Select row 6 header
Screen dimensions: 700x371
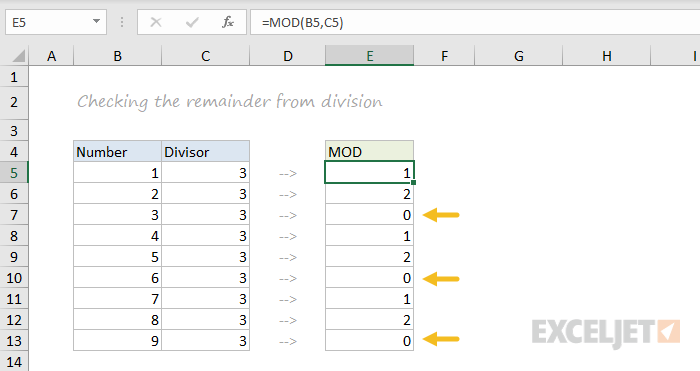pyautogui.click(x=14, y=194)
